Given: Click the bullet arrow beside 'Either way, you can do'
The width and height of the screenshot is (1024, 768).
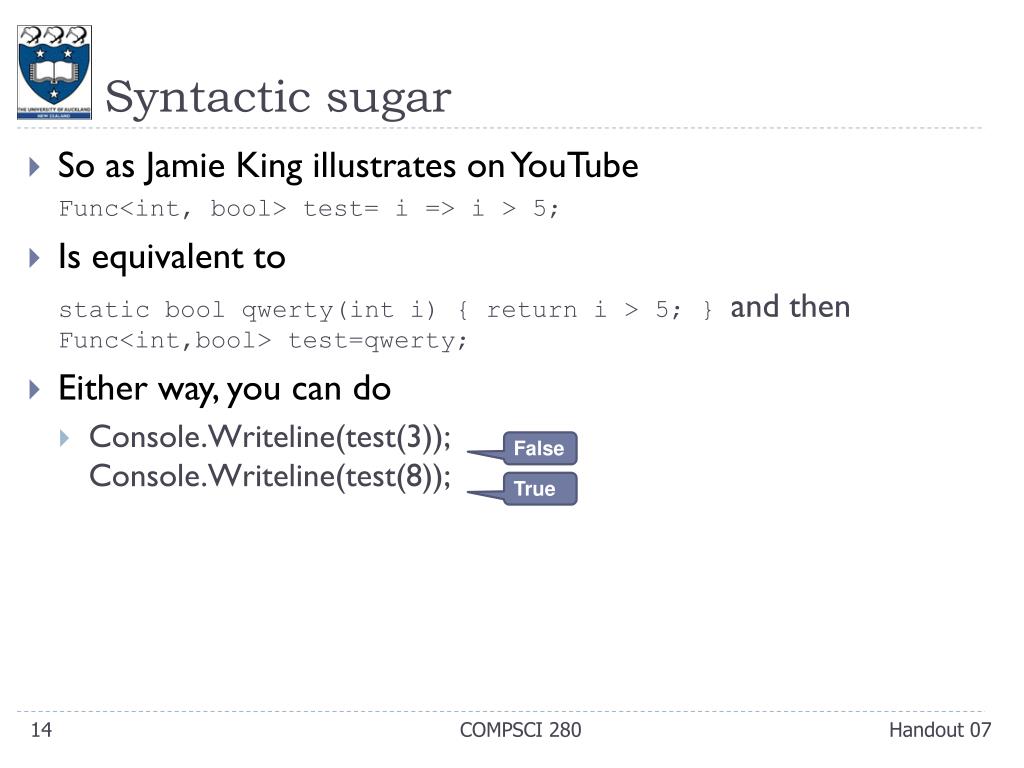Looking at the screenshot, I should click(x=35, y=390).
